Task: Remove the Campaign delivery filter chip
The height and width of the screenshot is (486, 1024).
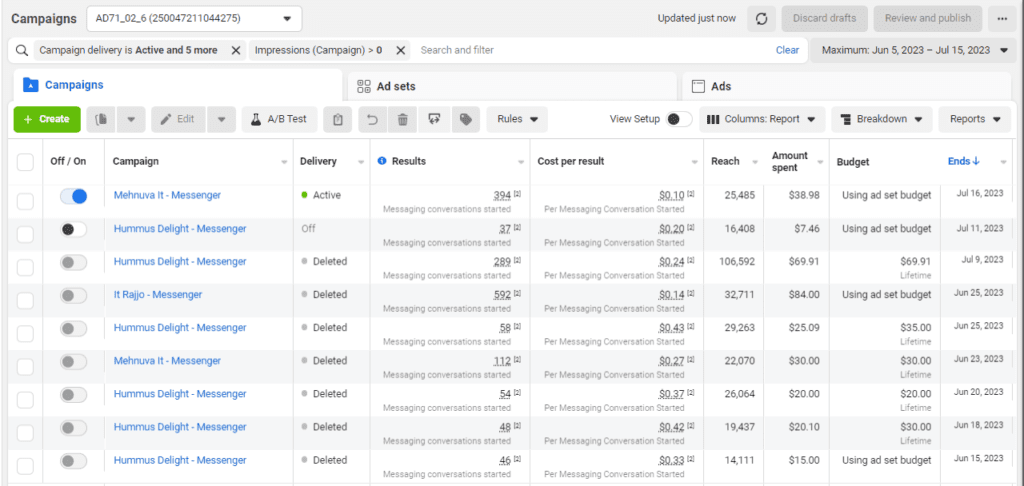Action: (236, 50)
